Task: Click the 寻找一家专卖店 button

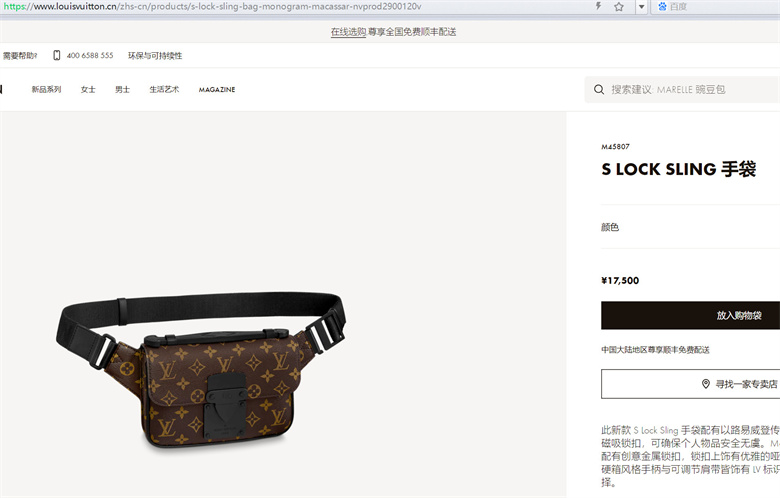Action: click(690, 384)
